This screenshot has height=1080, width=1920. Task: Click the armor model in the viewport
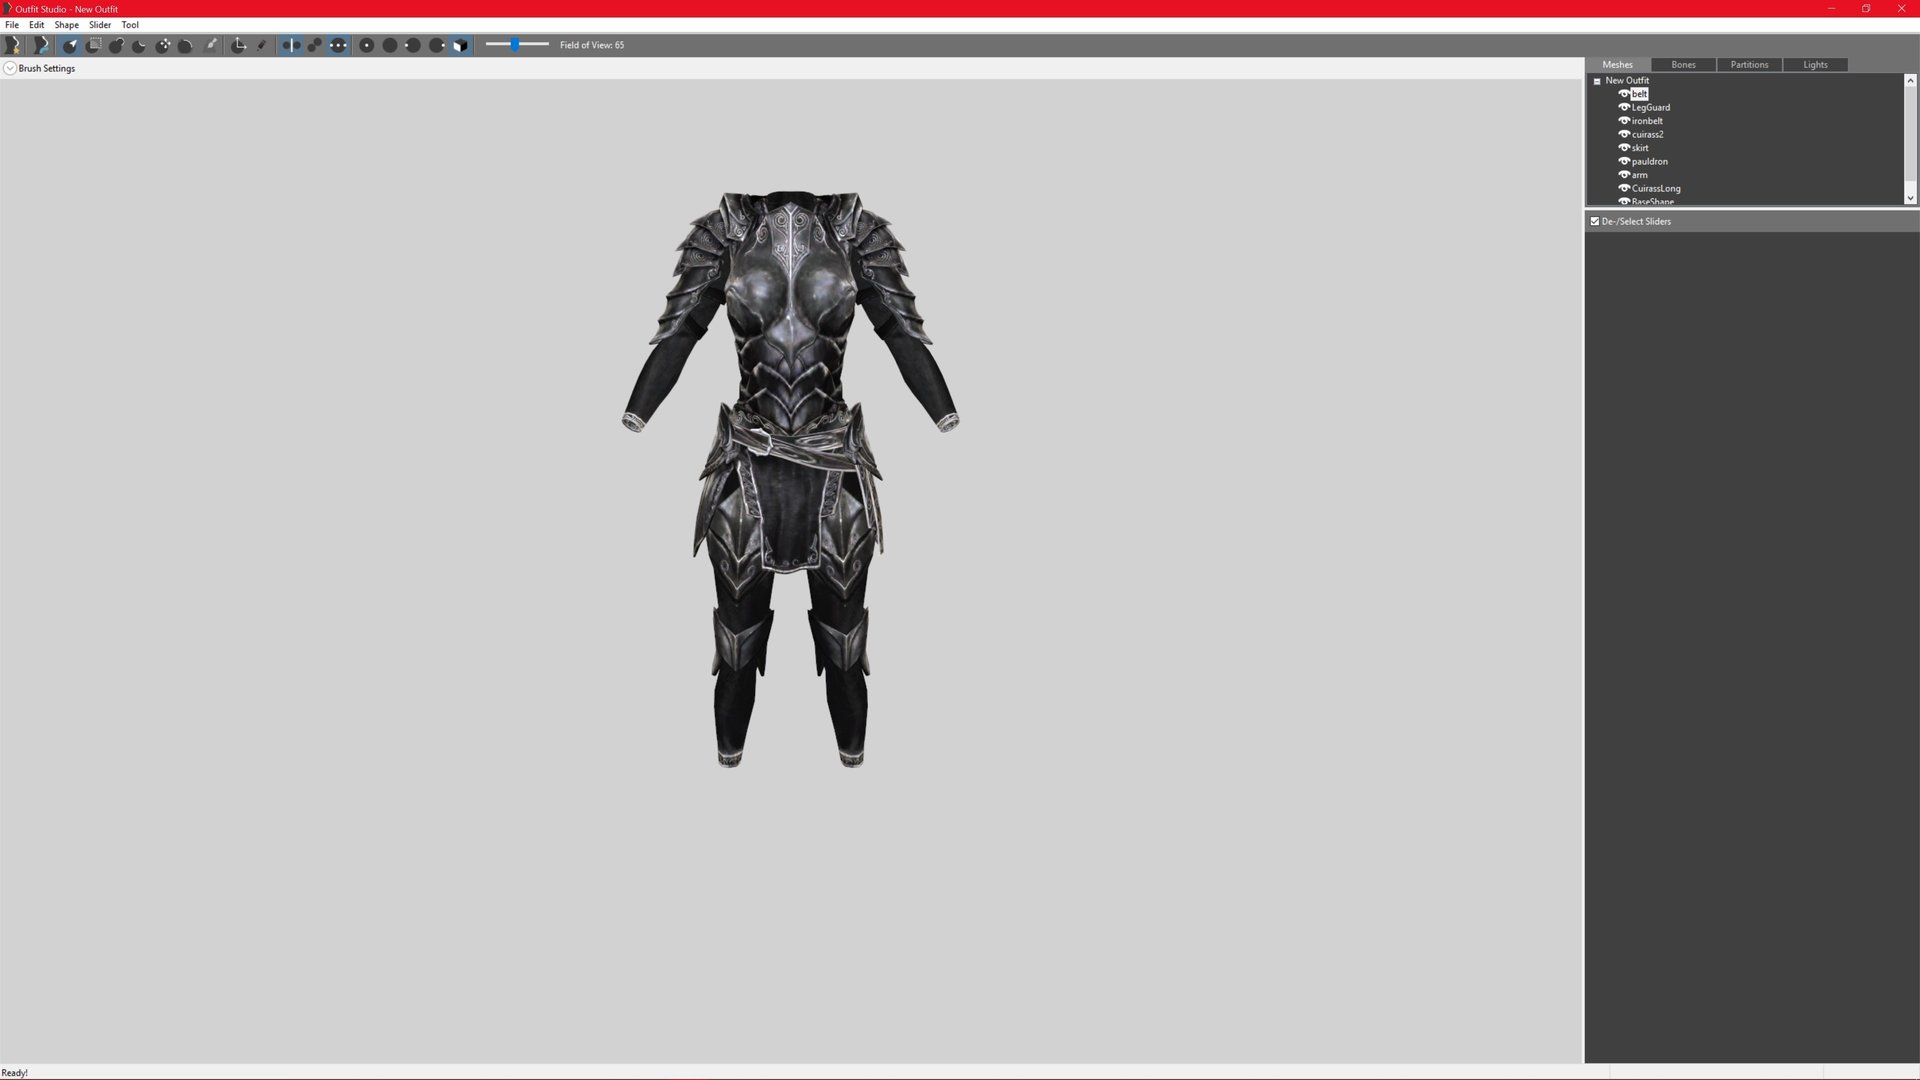790,478
